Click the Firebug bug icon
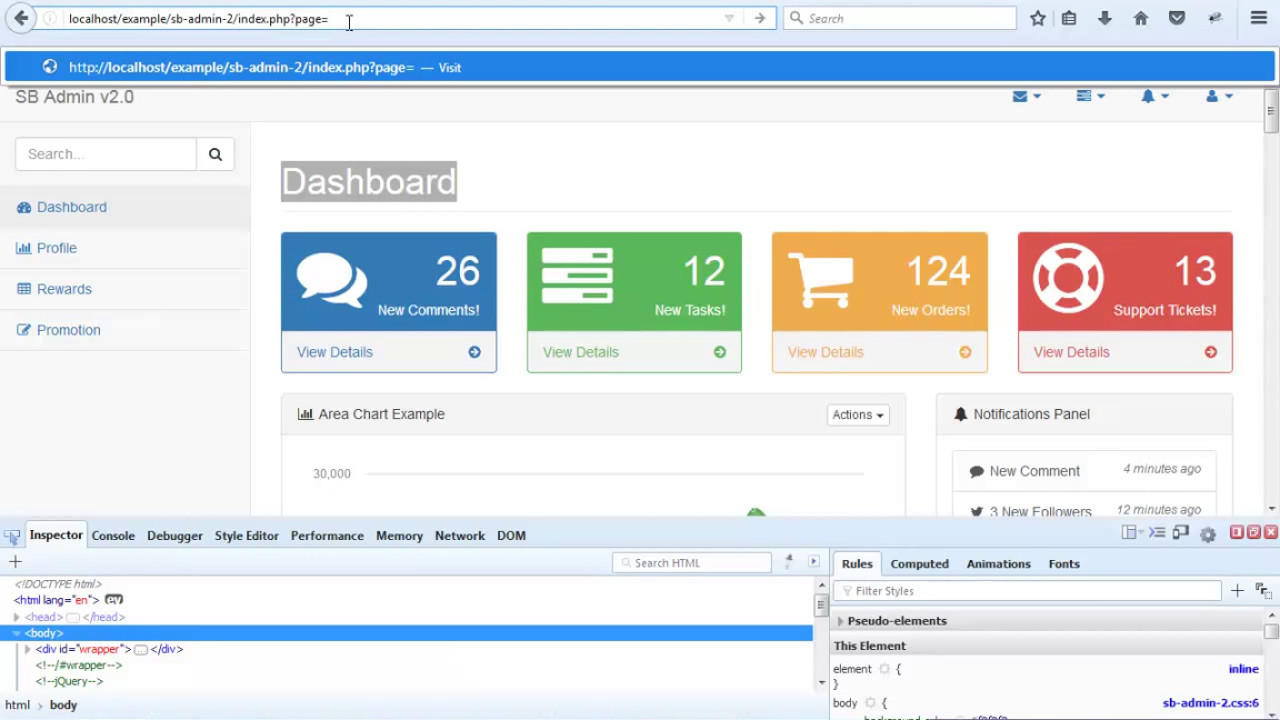 click(1215, 18)
